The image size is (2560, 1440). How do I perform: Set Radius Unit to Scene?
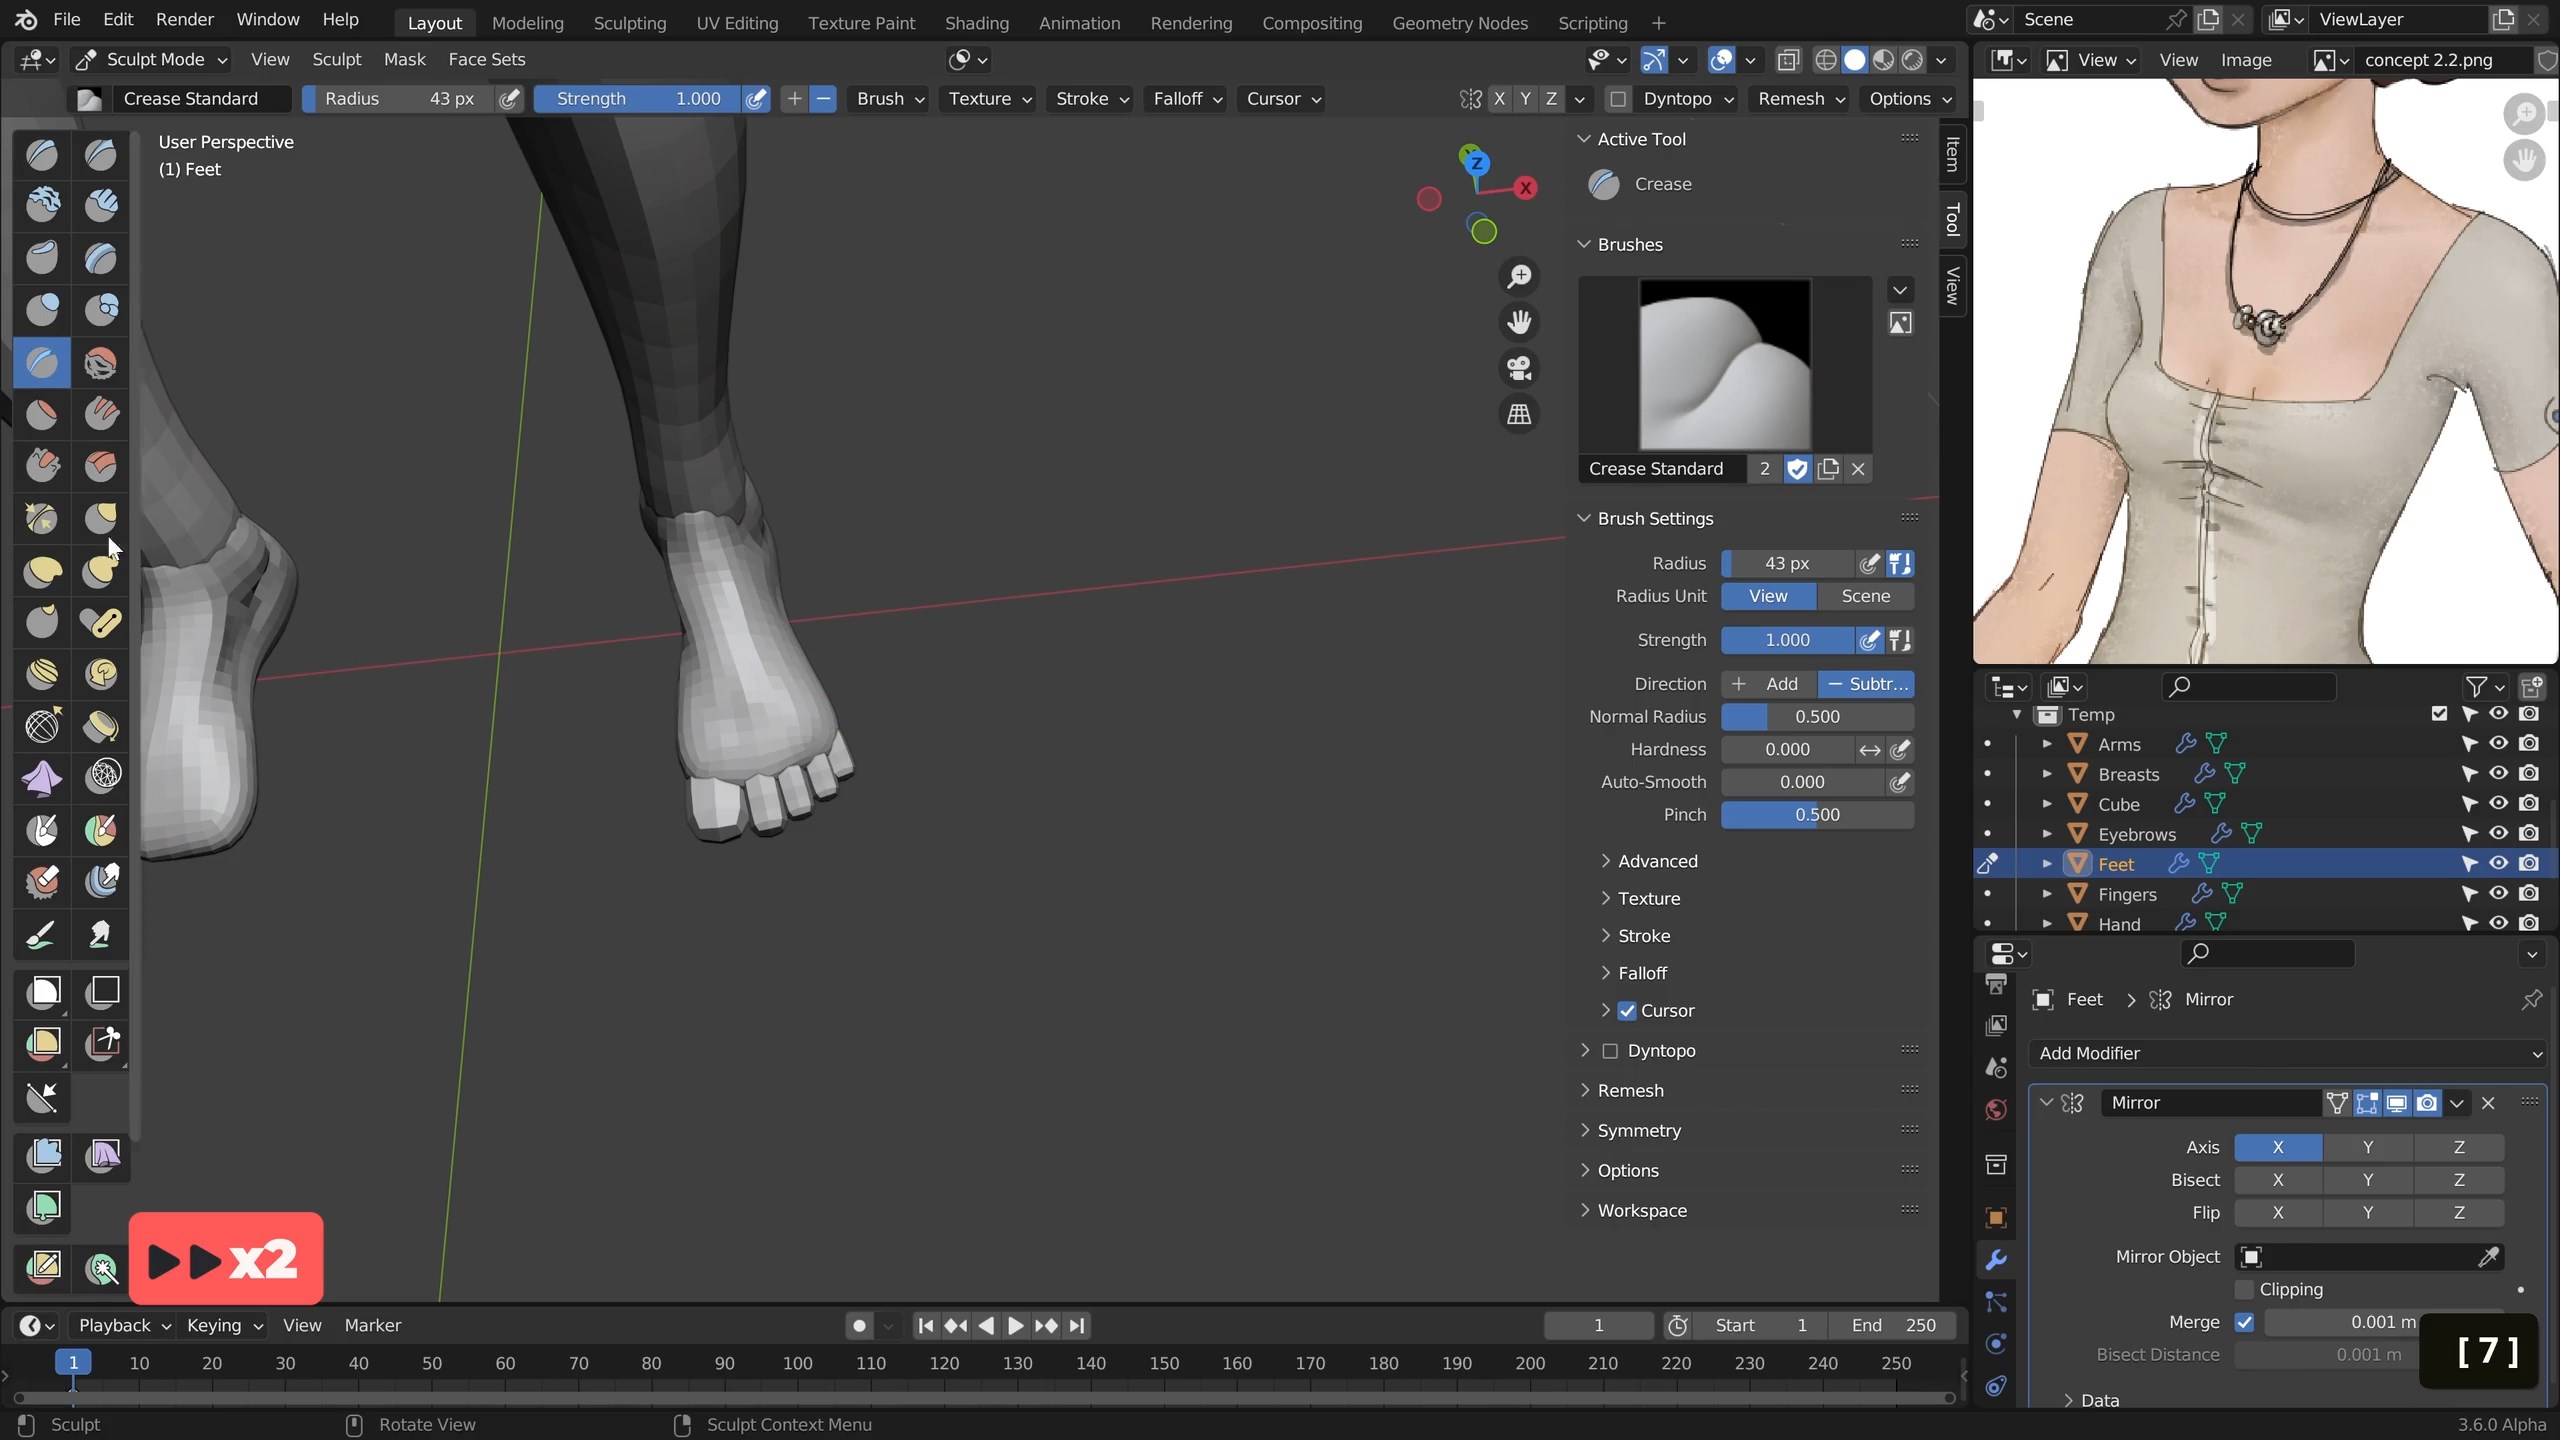point(1865,596)
